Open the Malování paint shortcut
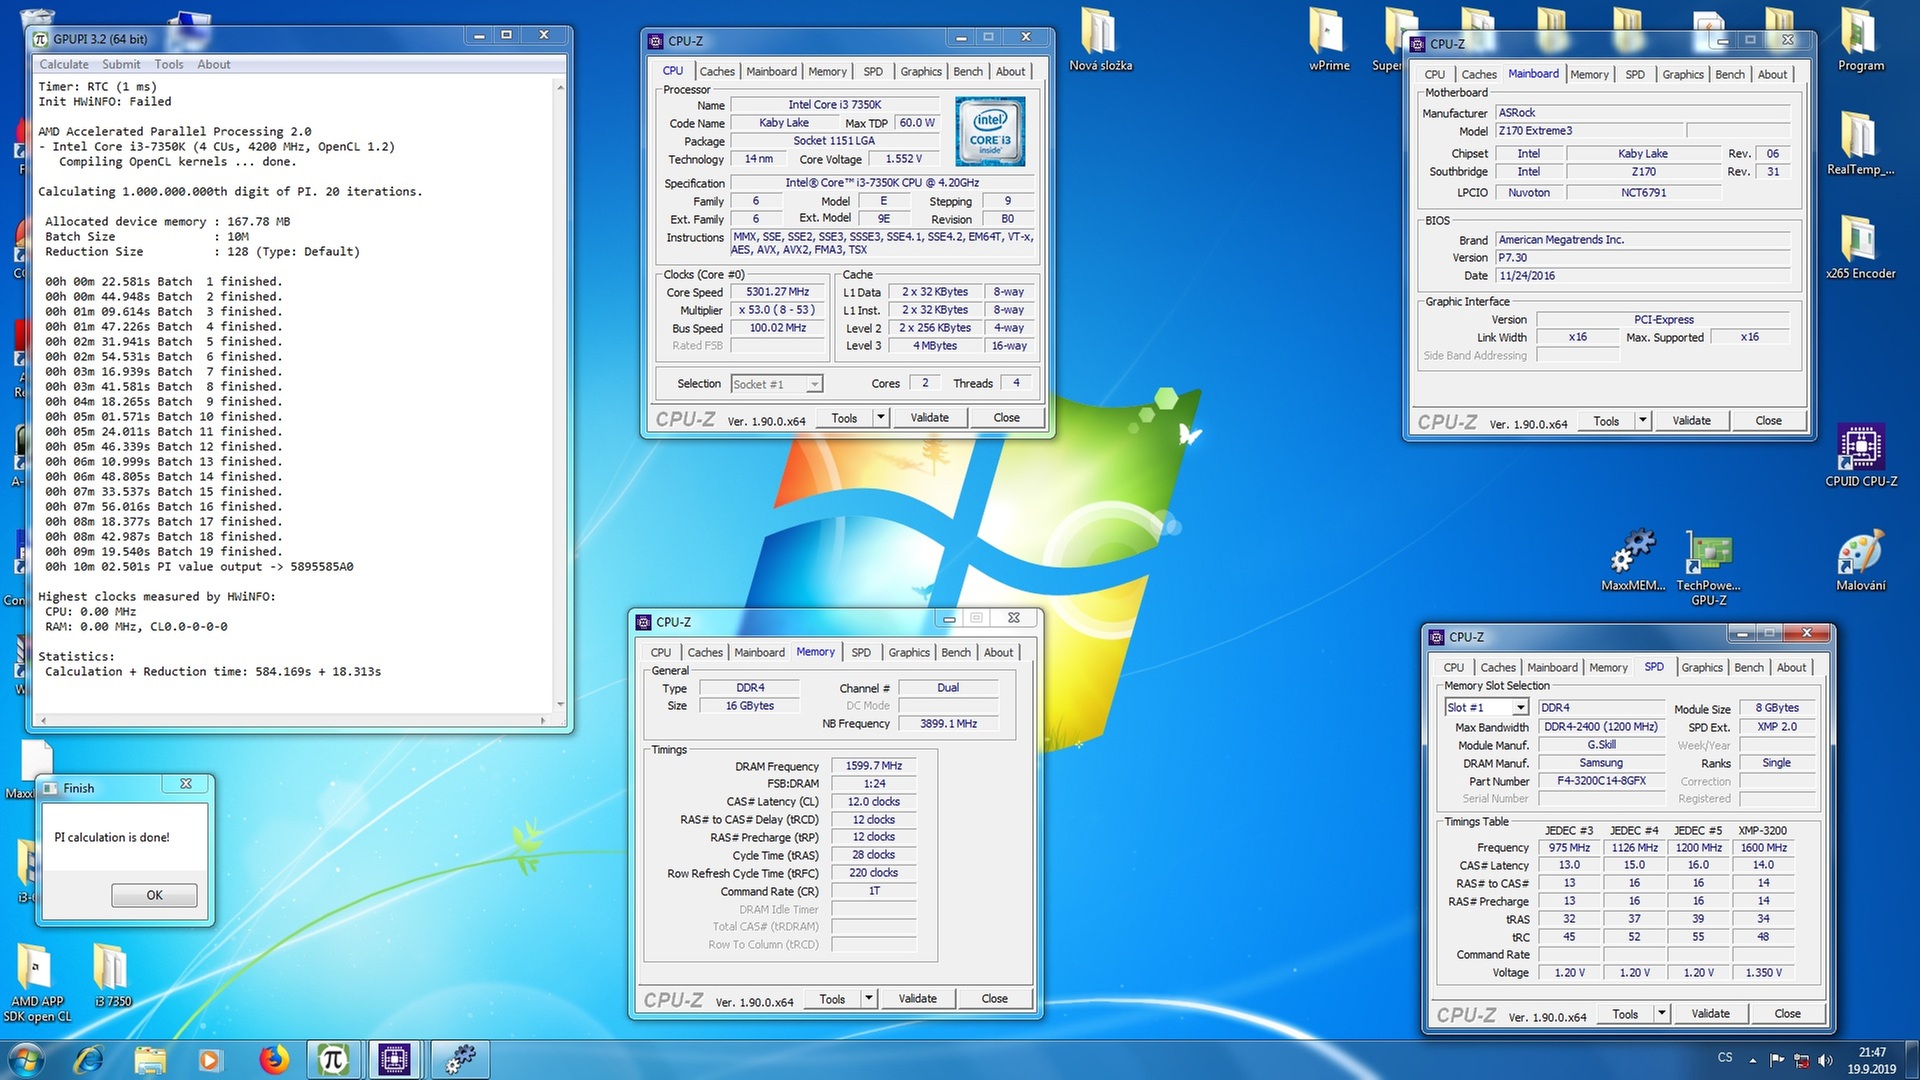1920x1080 pixels. coord(1860,560)
